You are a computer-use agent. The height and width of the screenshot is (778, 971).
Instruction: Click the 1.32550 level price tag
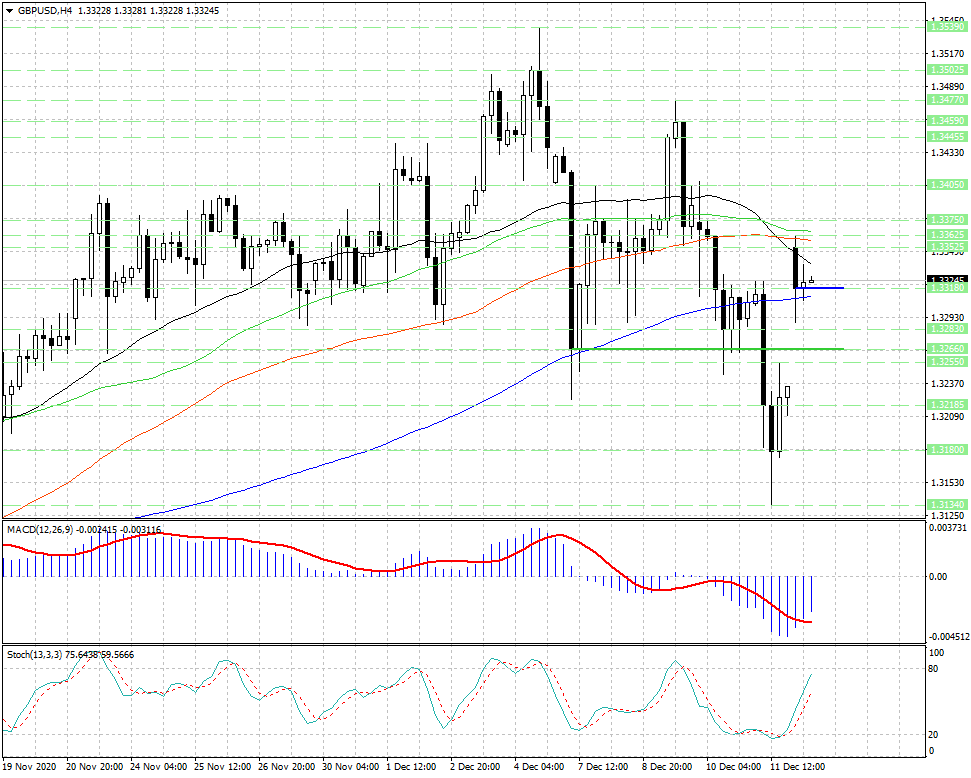pos(947,362)
